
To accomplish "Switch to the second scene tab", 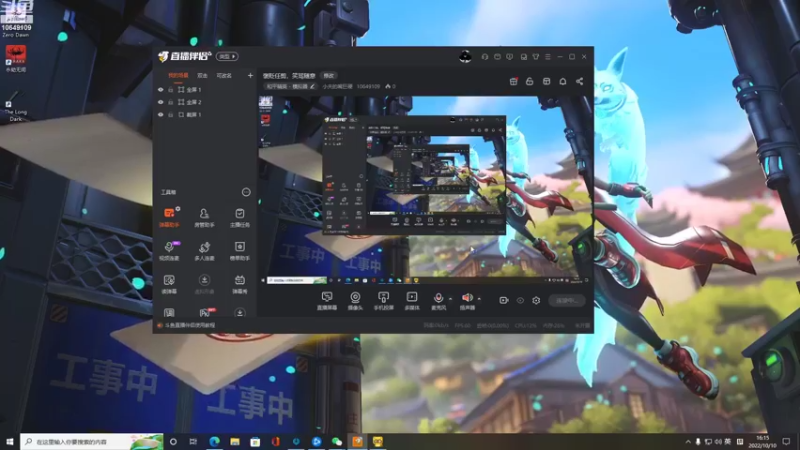I will (x=203, y=76).
